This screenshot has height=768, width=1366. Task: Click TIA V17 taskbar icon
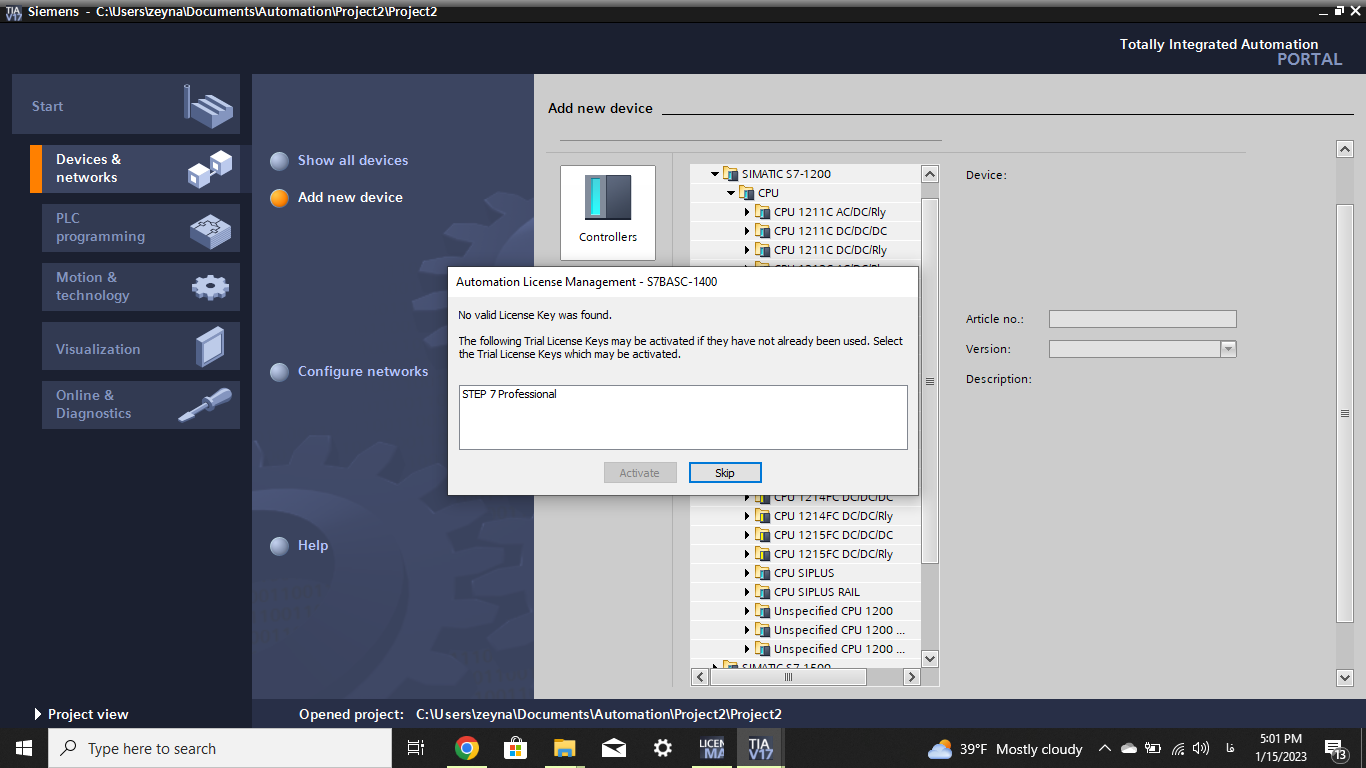click(x=760, y=748)
